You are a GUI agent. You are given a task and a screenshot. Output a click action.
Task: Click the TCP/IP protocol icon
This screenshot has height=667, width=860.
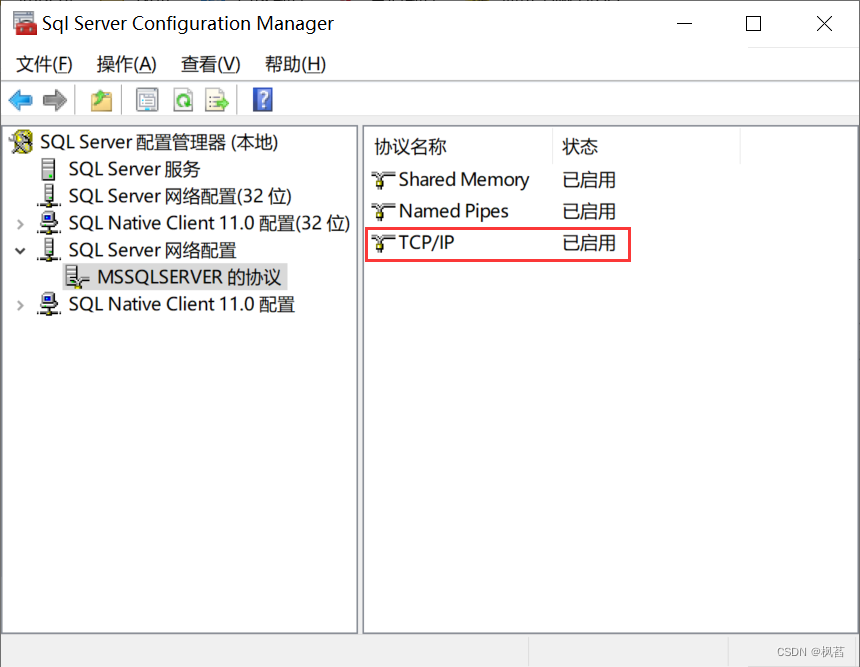click(383, 242)
